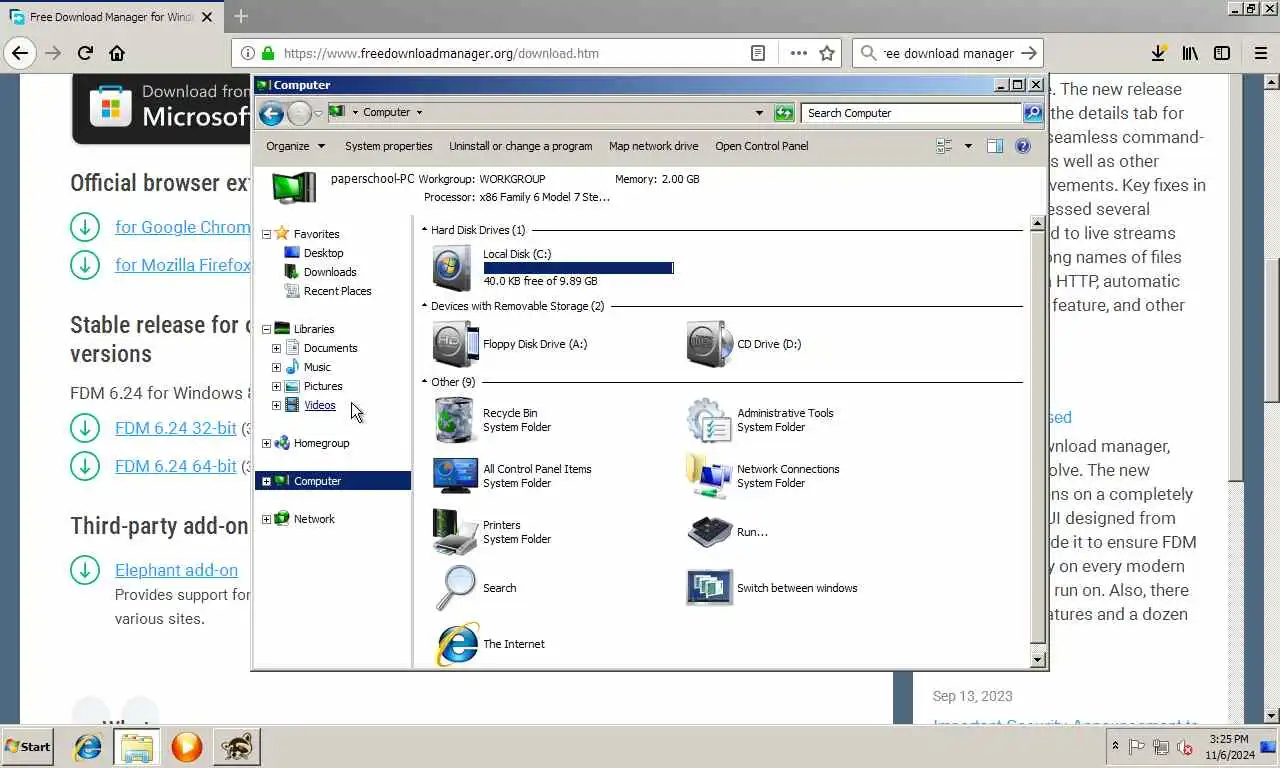Click the Change your view icon

(944, 146)
